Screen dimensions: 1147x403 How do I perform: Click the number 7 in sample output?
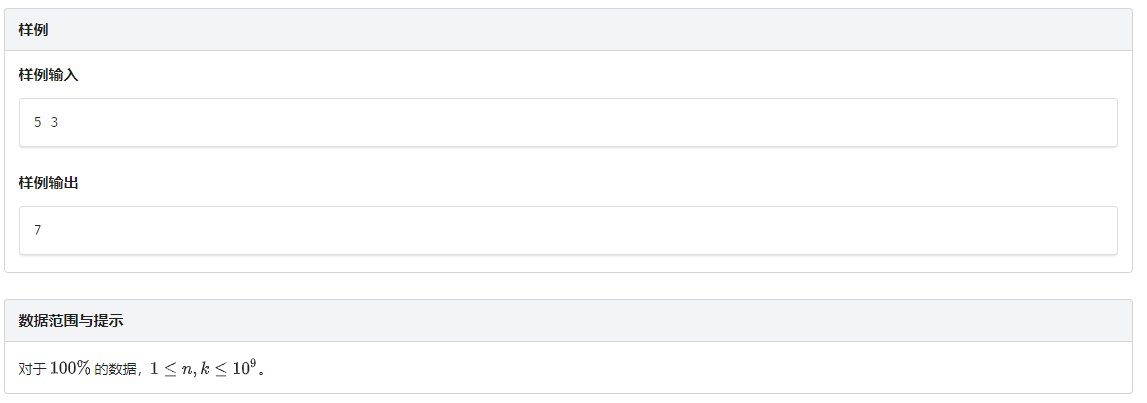[x=38, y=230]
